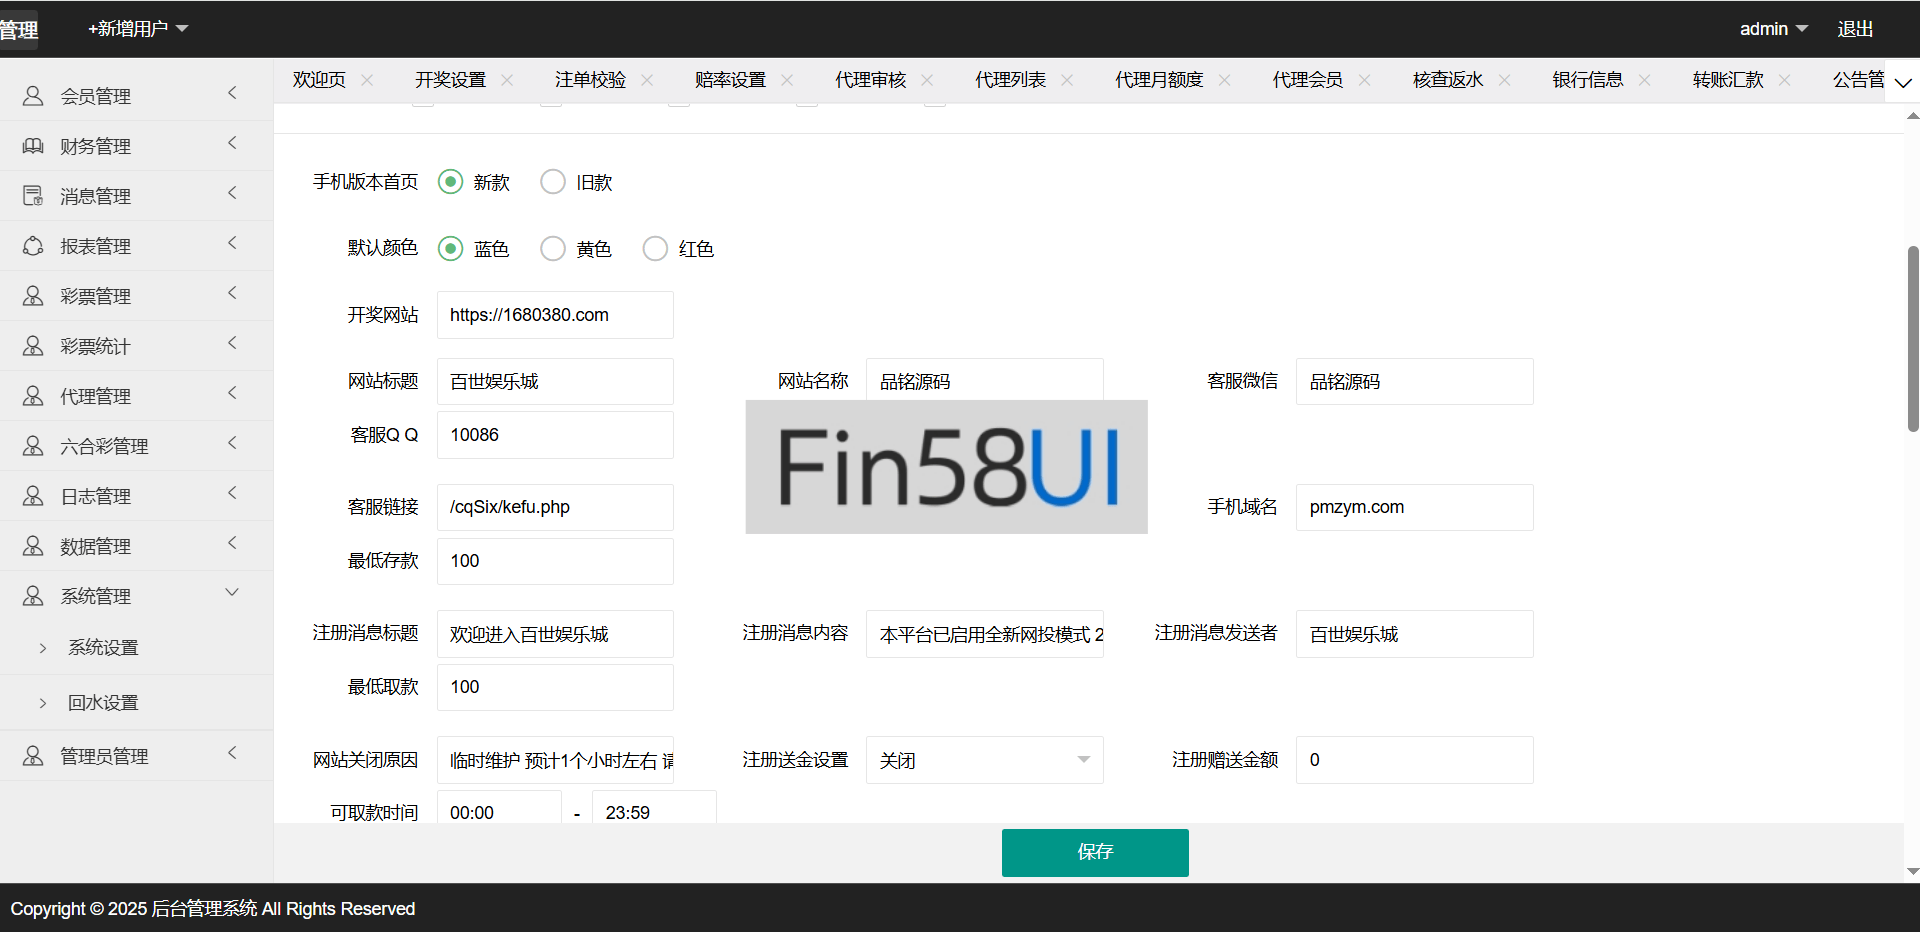Click the 彩票管理 sidebar icon
Image resolution: width=1920 pixels, height=932 pixels.
[33, 296]
